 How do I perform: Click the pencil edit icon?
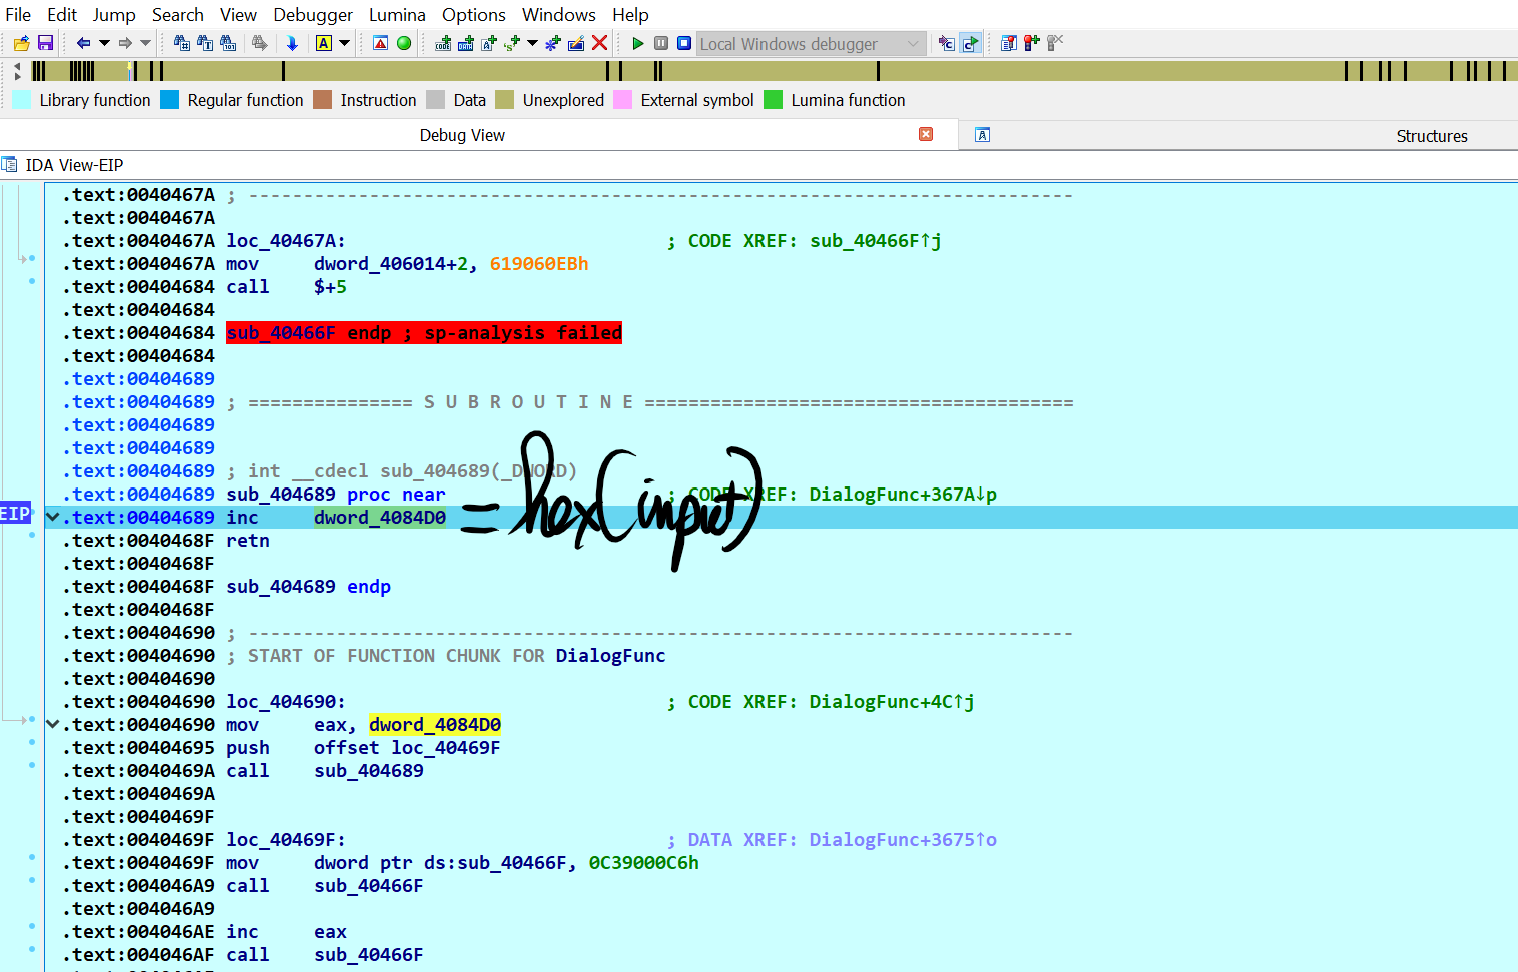coord(576,43)
